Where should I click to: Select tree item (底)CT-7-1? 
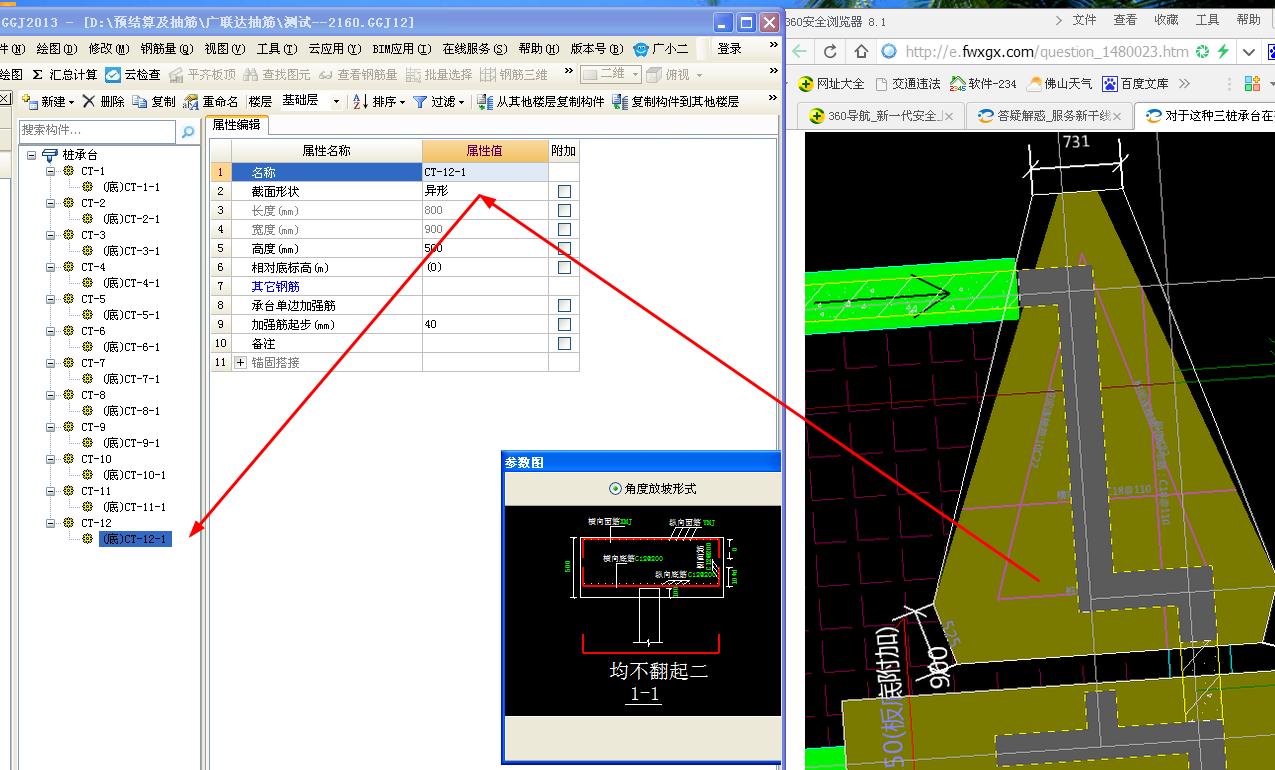point(131,379)
